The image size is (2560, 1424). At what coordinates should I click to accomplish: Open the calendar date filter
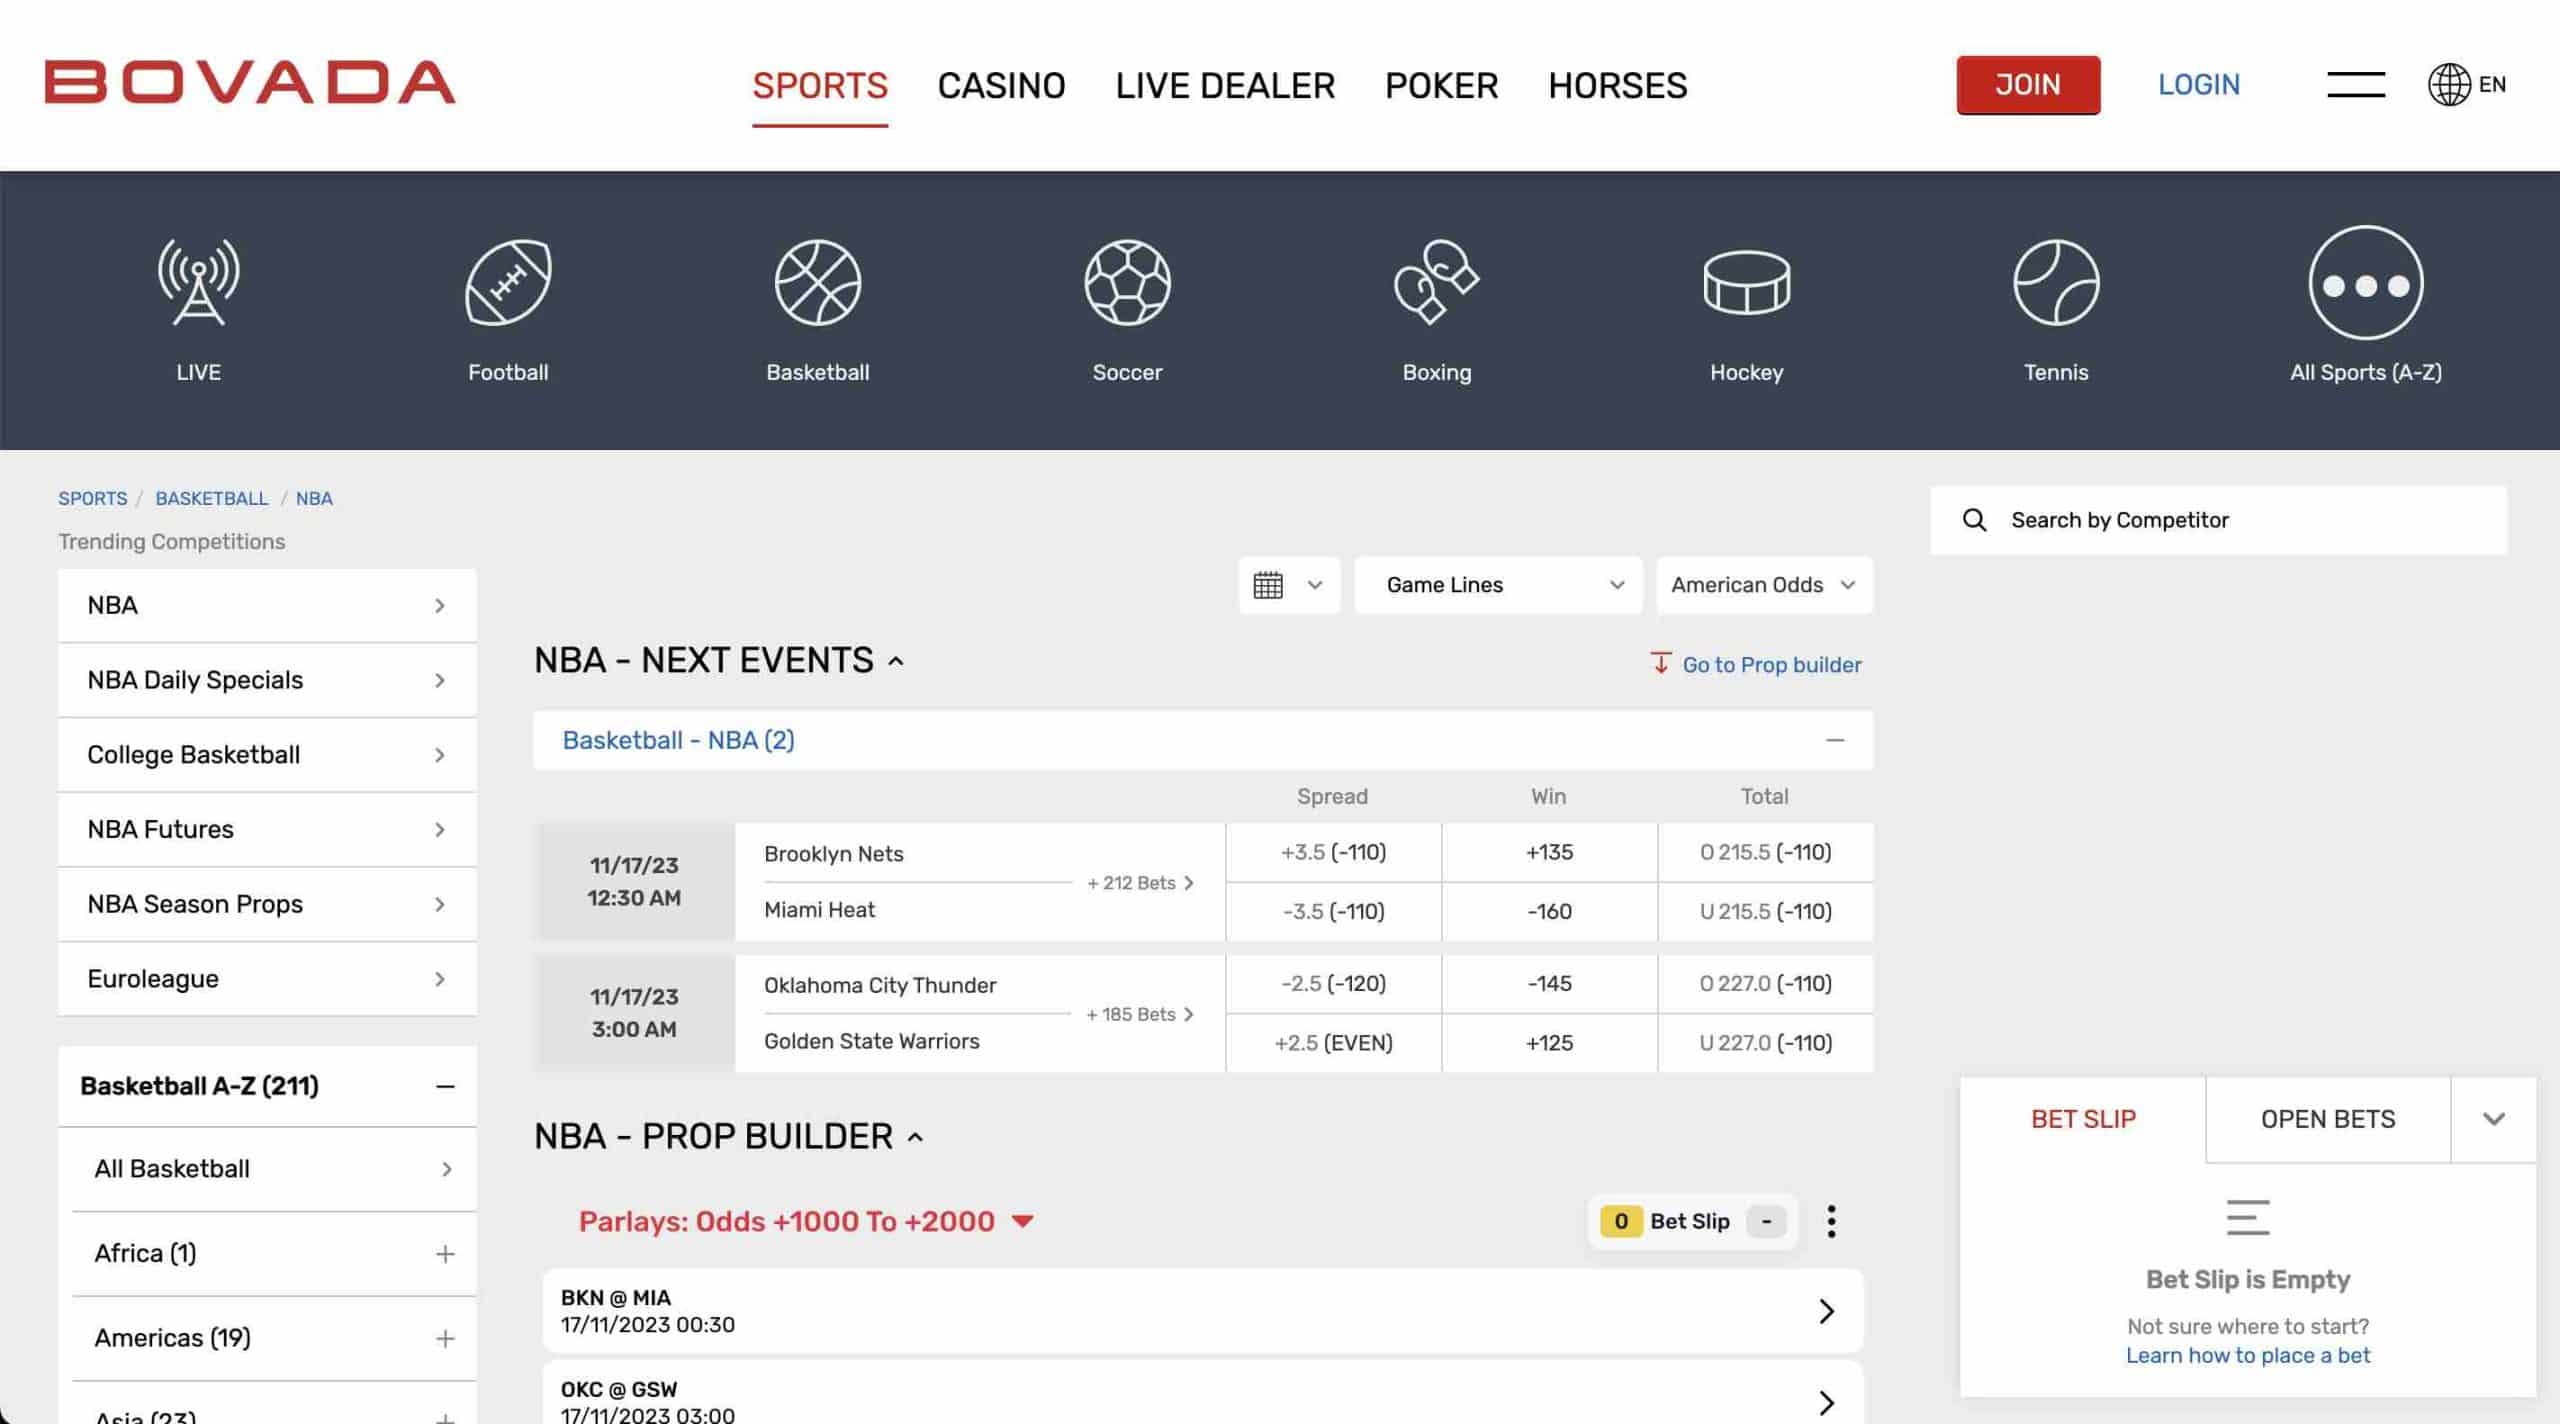[x=1288, y=585]
